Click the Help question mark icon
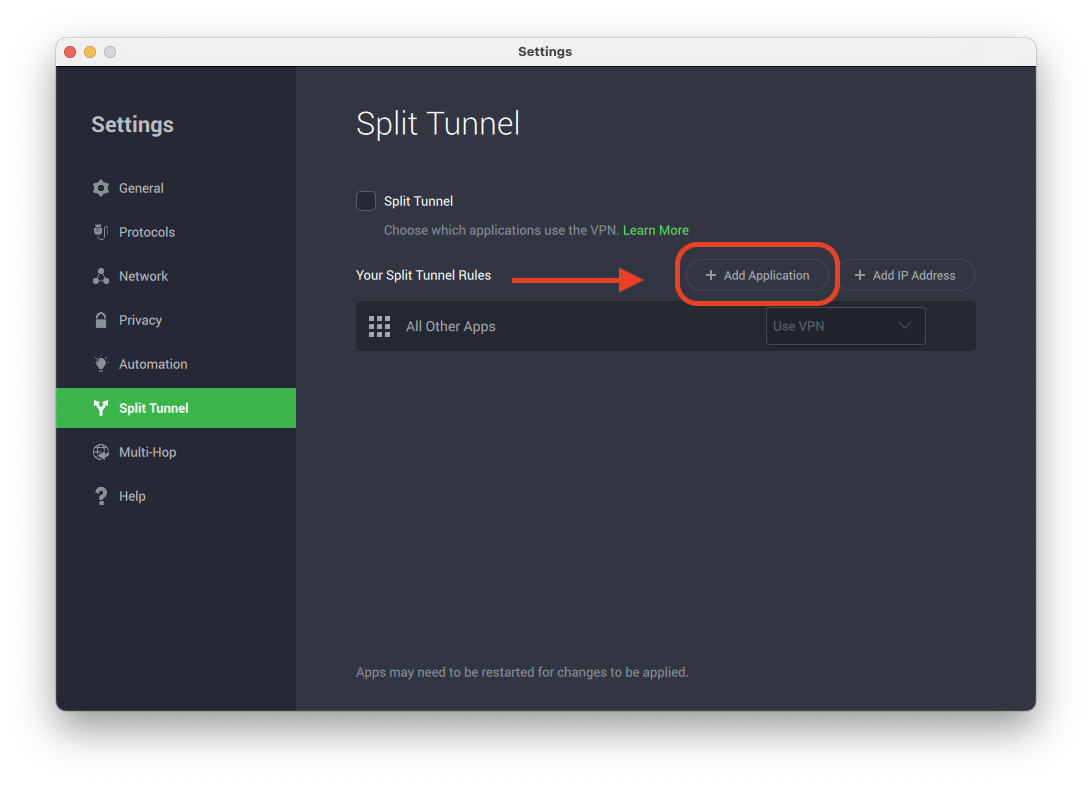This screenshot has width=1092, height=785. point(101,496)
